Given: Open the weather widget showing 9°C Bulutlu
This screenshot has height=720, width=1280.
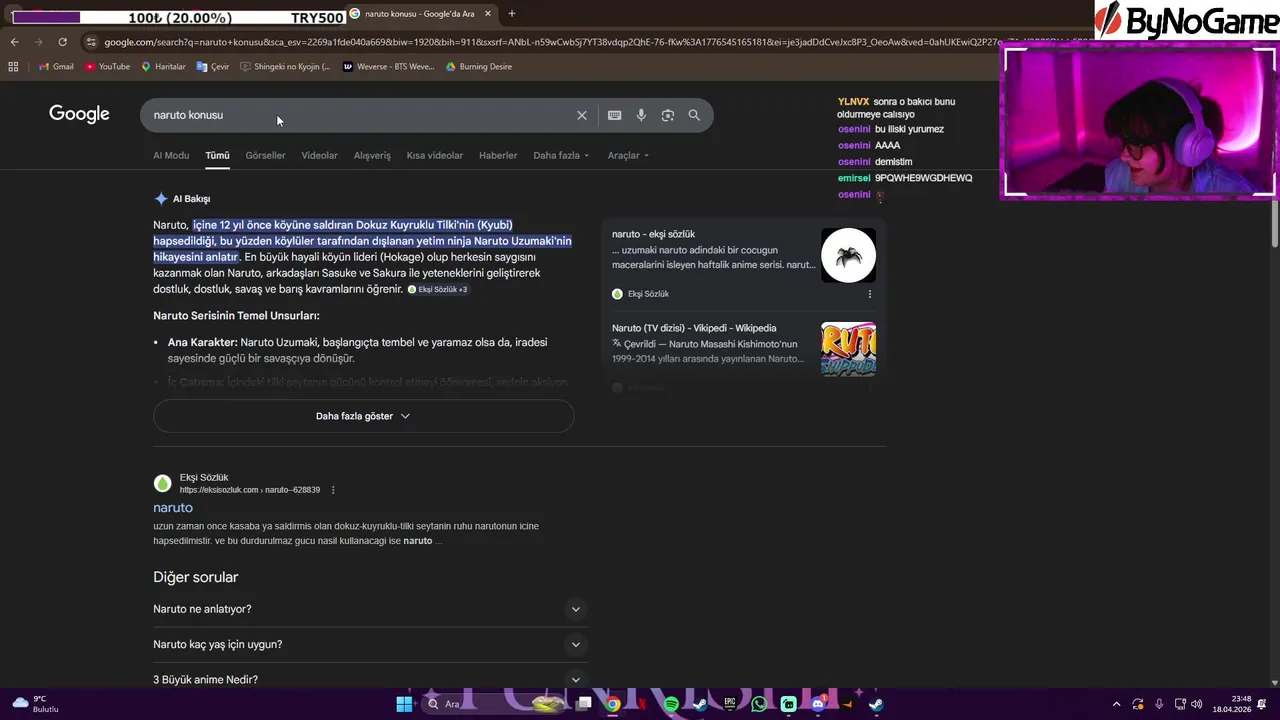Looking at the screenshot, I should [x=36, y=704].
